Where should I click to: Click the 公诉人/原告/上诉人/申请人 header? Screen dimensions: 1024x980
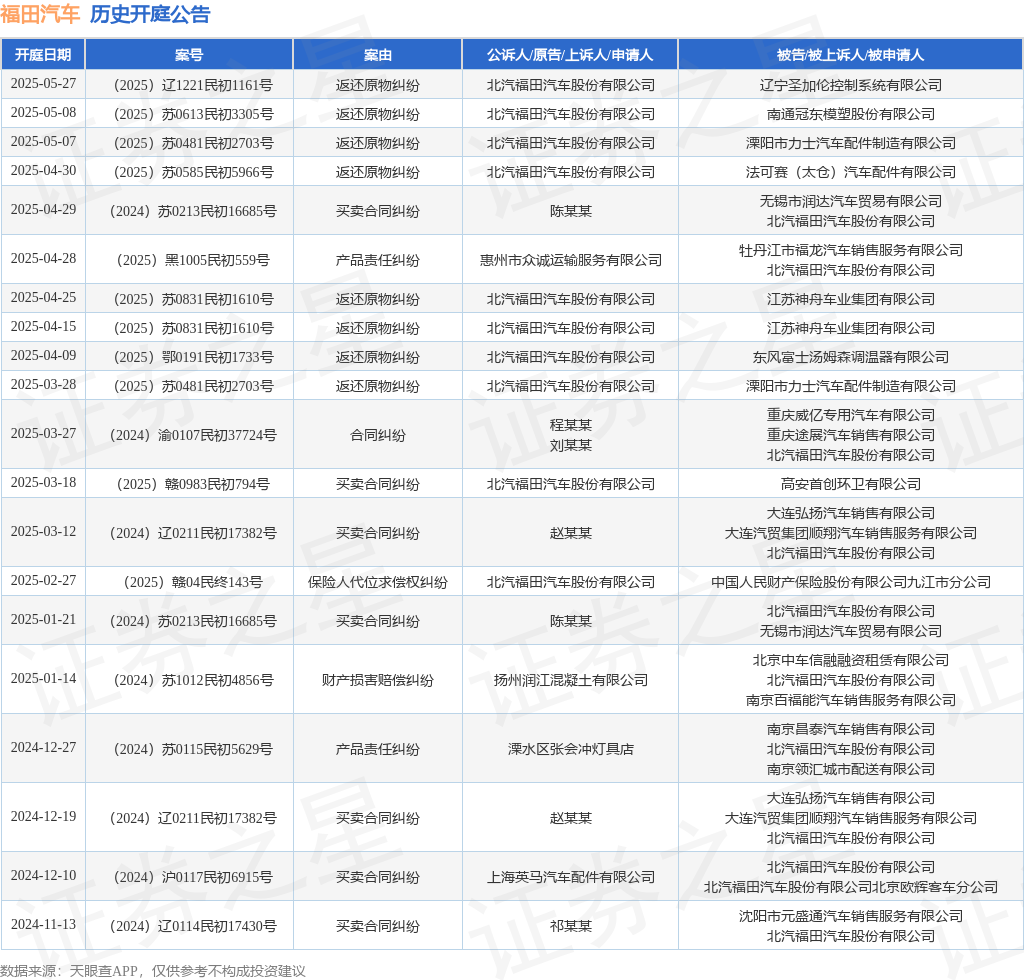pyautogui.click(x=570, y=55)
